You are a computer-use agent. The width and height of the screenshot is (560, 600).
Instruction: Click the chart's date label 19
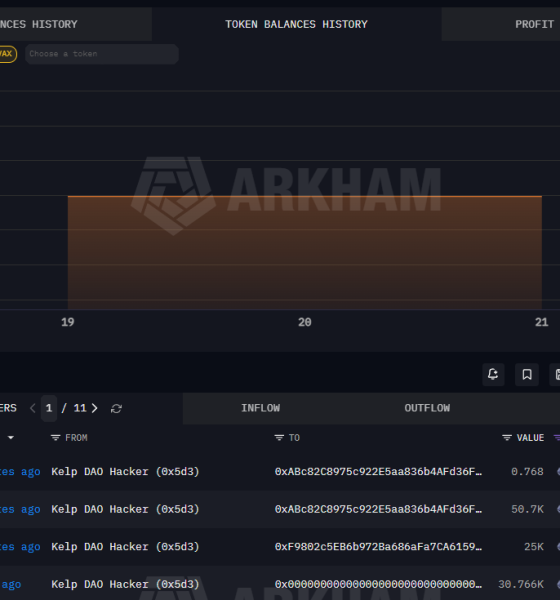pyautogui.click(x=68, y=322)
